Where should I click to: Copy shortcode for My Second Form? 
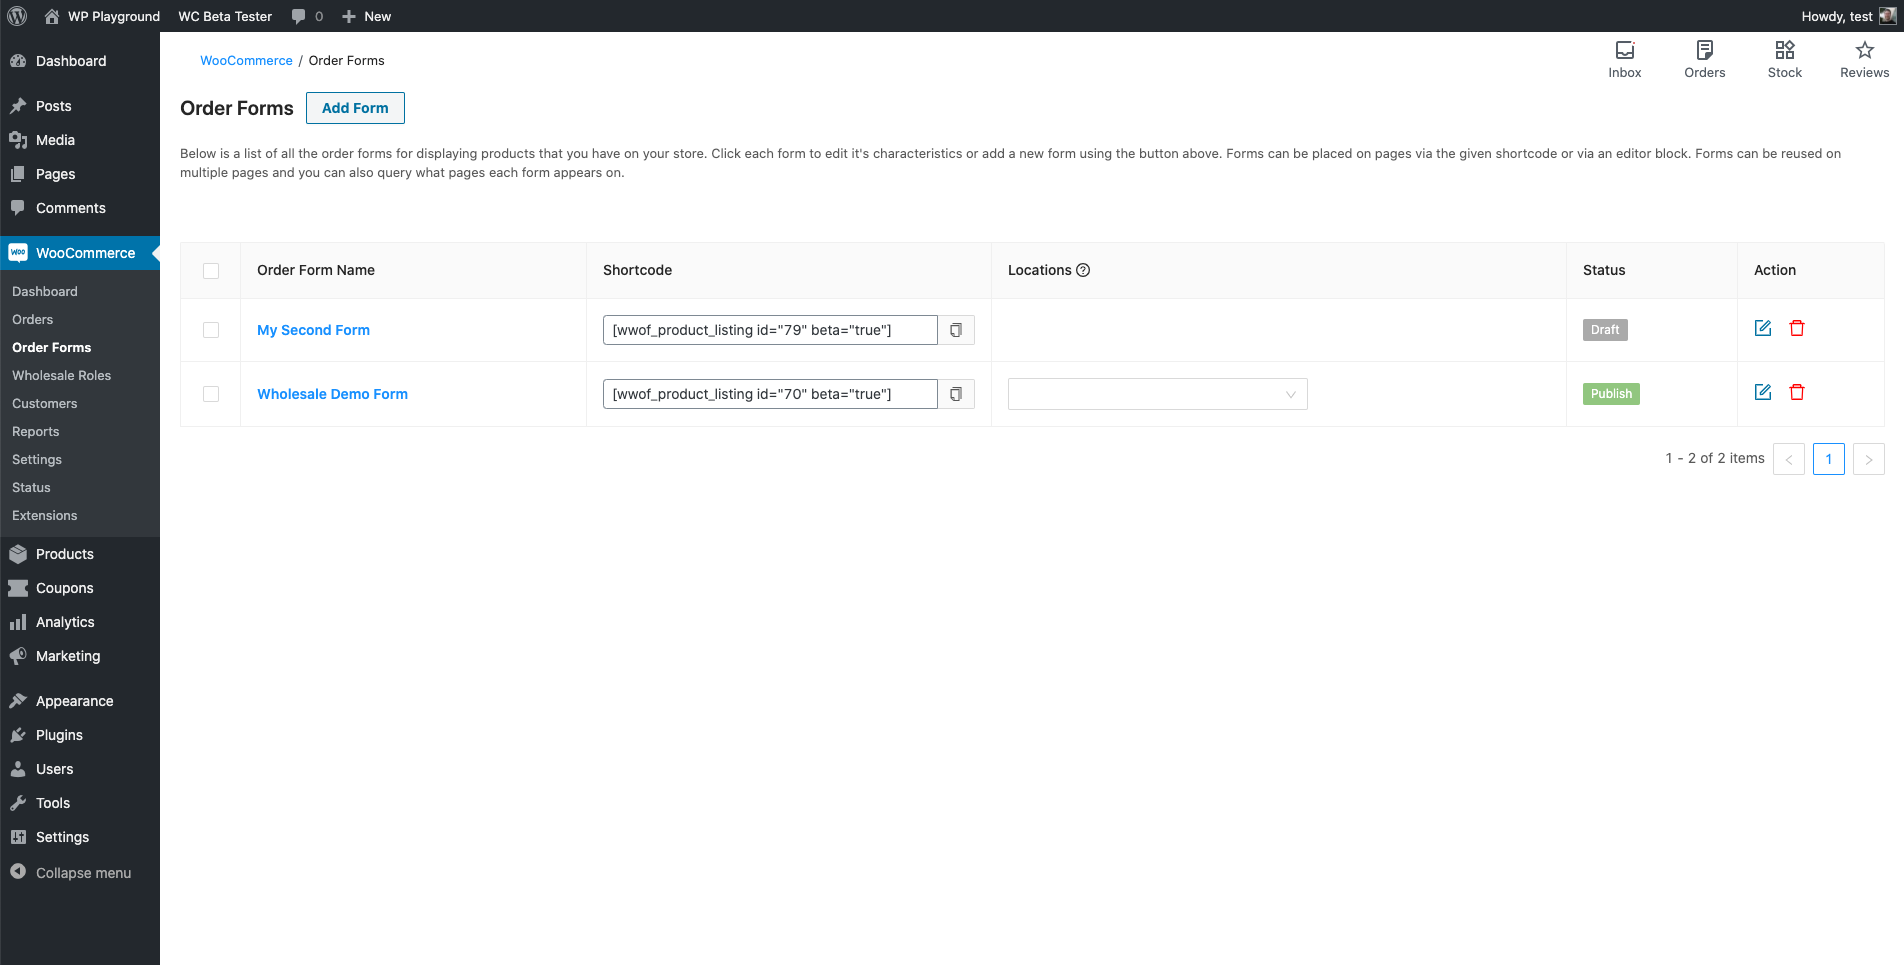(x=956, y=330)
